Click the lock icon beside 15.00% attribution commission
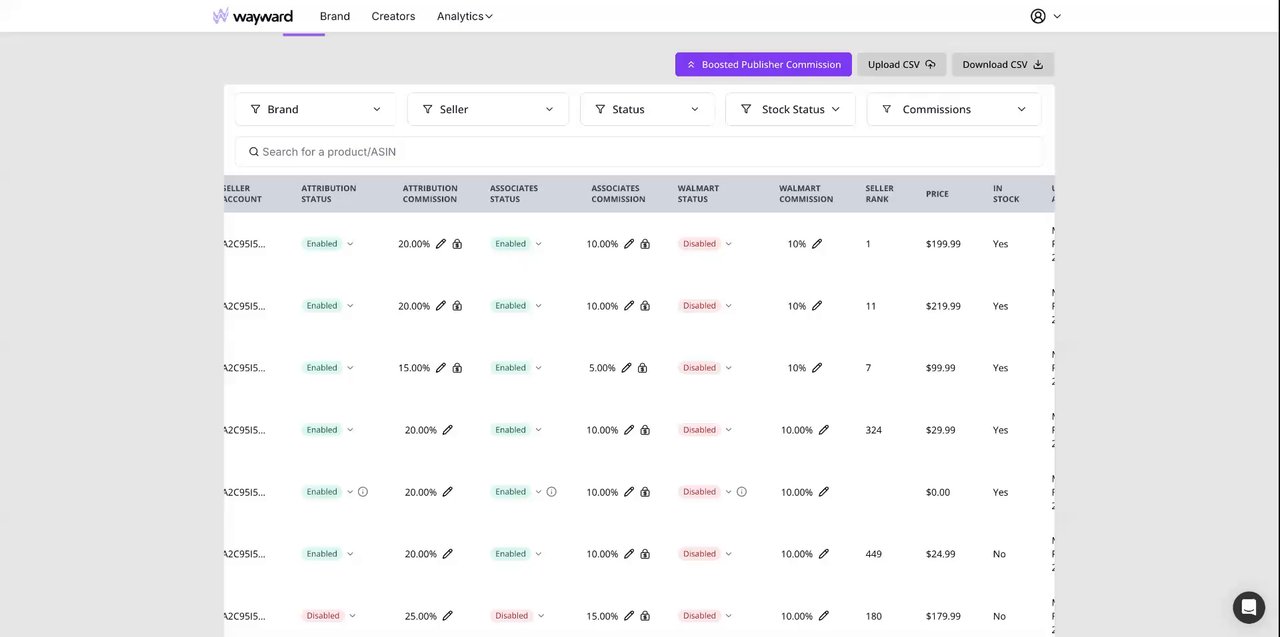 point(457,368)
